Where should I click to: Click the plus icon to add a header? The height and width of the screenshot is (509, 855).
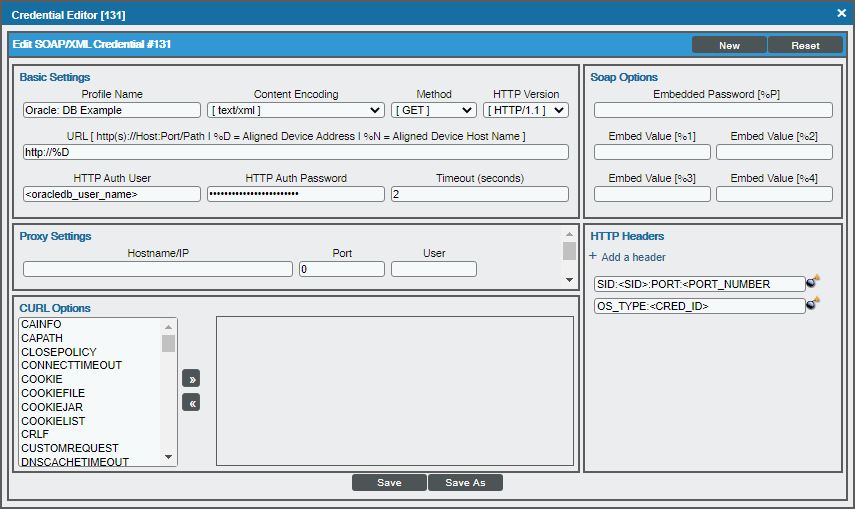point(593,257)
